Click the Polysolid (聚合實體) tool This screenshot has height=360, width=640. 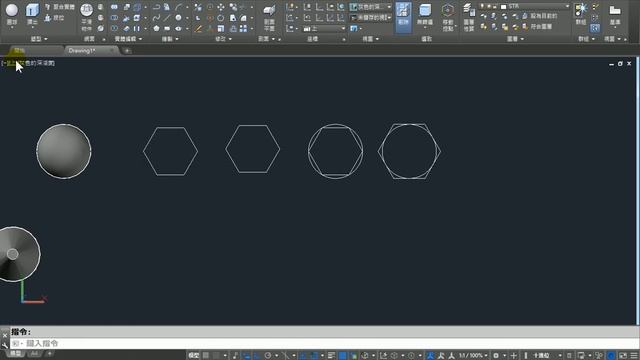pos(59,7)
